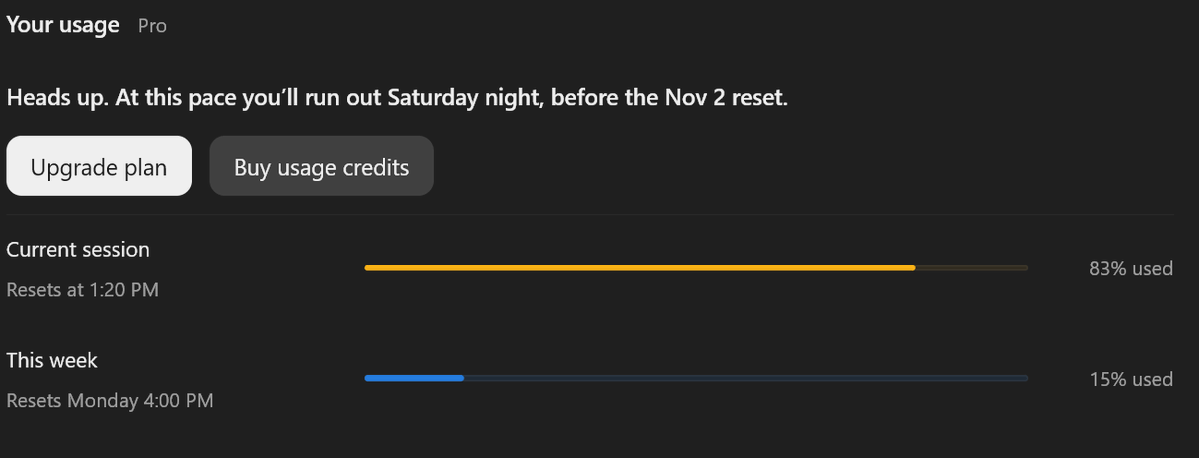Click the blue weekly usage bar
The width and height of the screenshot is (1199, 458).
(696, 378)
